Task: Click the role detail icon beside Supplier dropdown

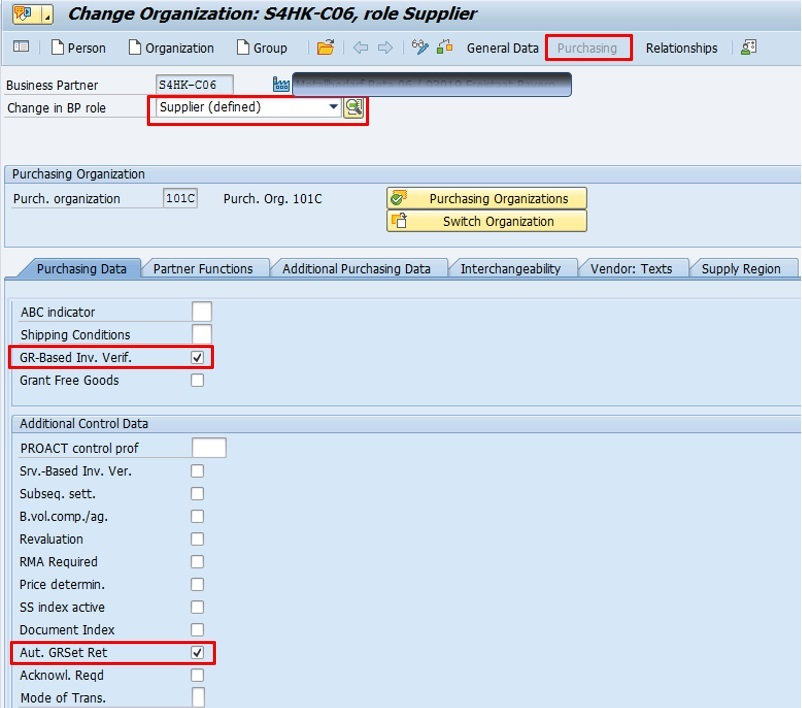Action: [354, 108]
